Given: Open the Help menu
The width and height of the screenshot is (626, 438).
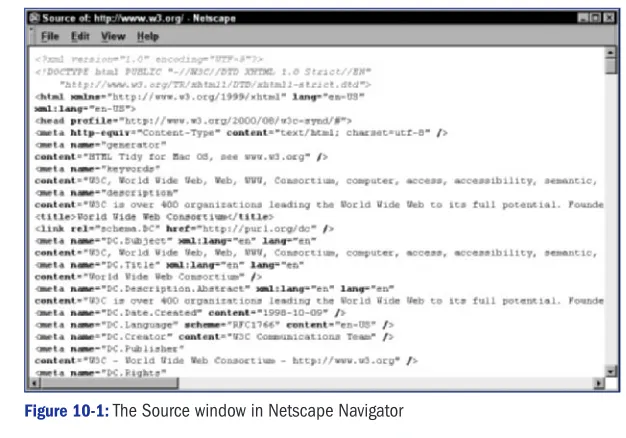Looking at the screenshot, I should point(148,37).
